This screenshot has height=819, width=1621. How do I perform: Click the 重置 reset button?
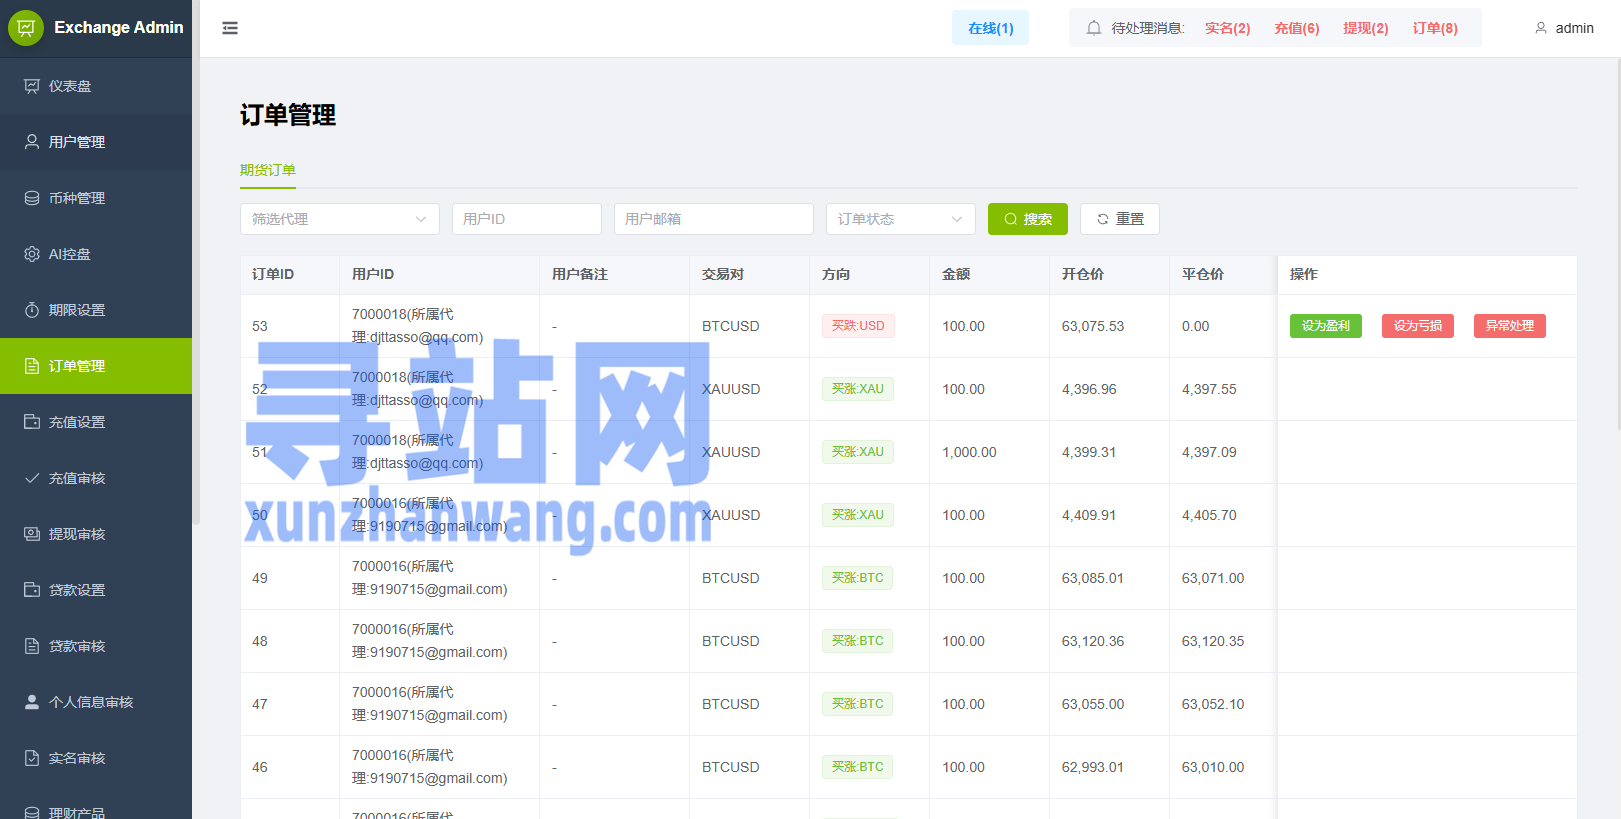1120,219
